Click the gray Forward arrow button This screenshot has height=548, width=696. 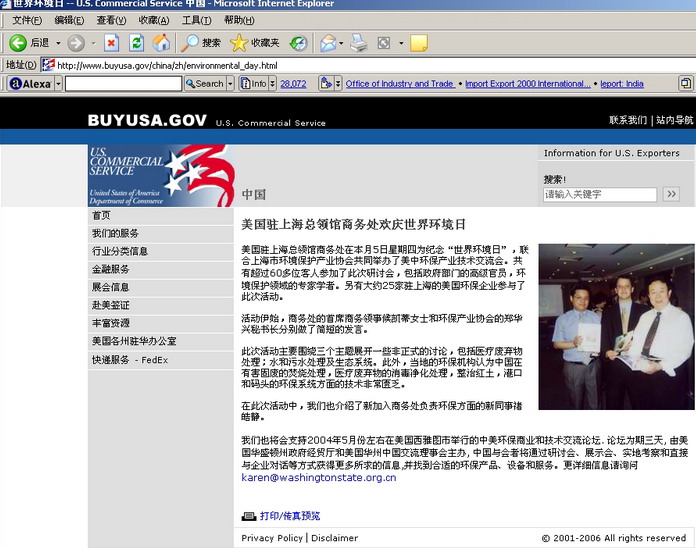point(76,43)
